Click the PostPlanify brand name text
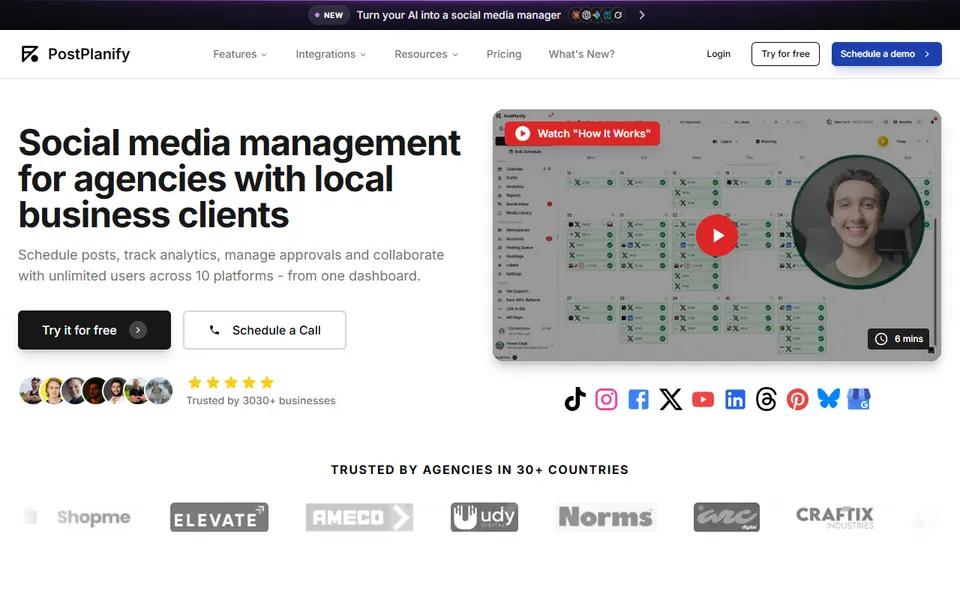 (89, 54)
